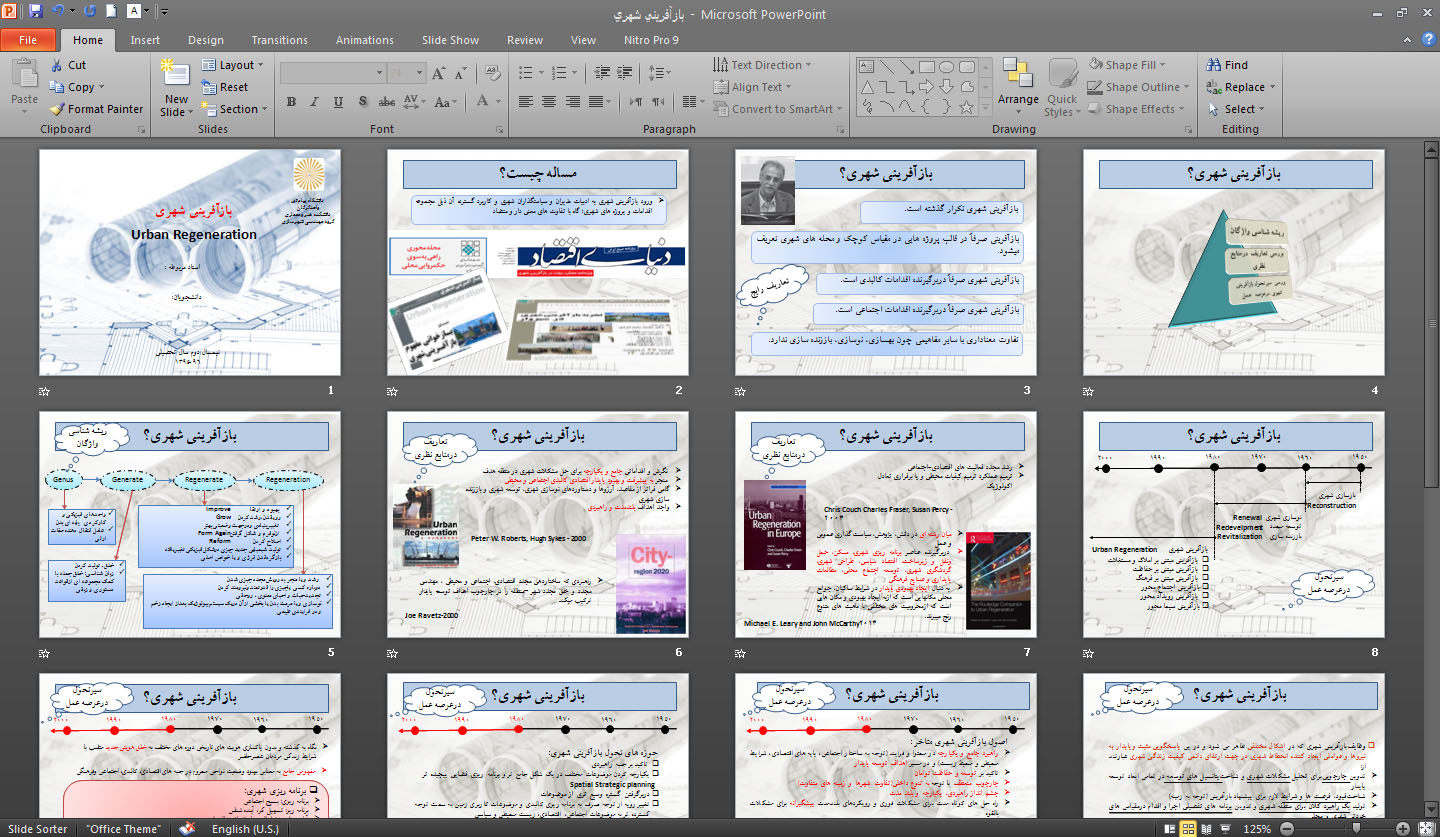Click the Bold formatting icon
1440x837 pixels.
(x=291, y=101)
